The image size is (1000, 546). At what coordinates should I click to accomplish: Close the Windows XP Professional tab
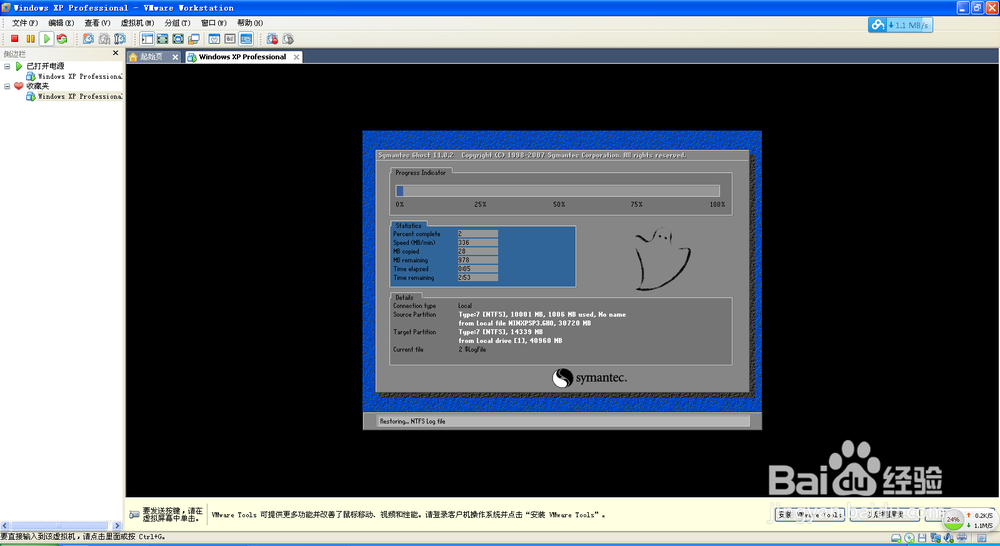(x=297, y=57)
